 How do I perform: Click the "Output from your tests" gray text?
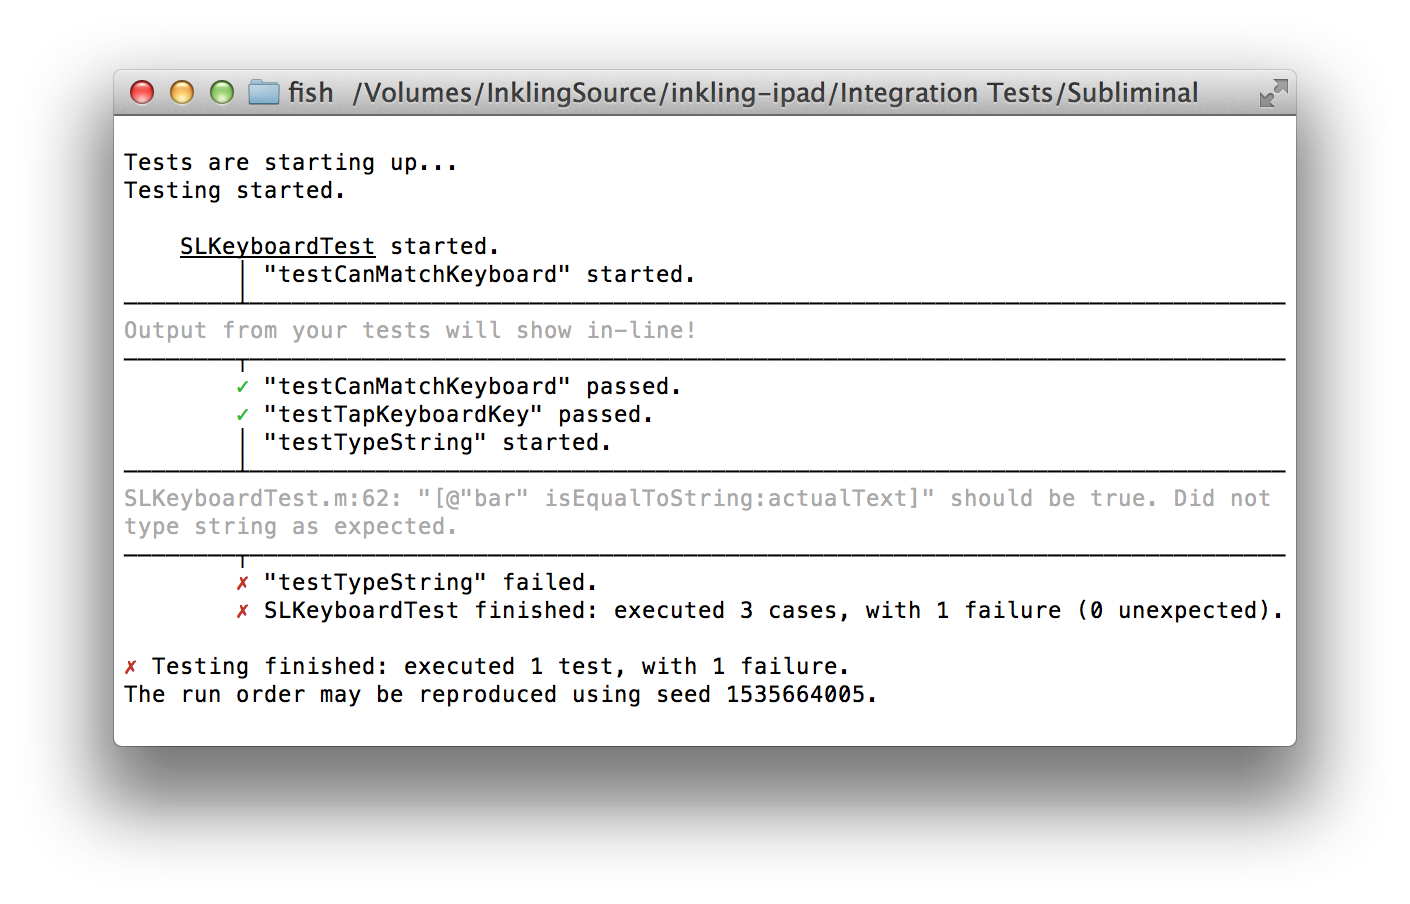pos(410,331)
